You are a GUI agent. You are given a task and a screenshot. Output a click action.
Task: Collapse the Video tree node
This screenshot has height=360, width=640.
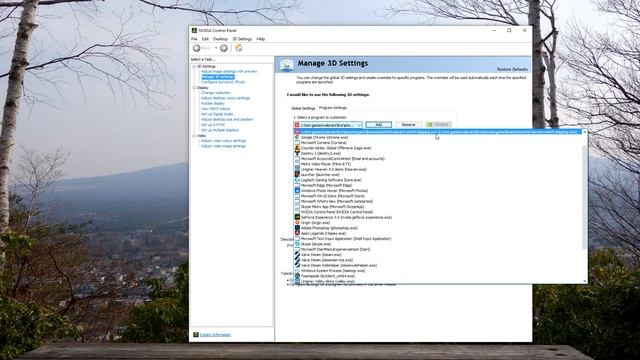(194, 136)
